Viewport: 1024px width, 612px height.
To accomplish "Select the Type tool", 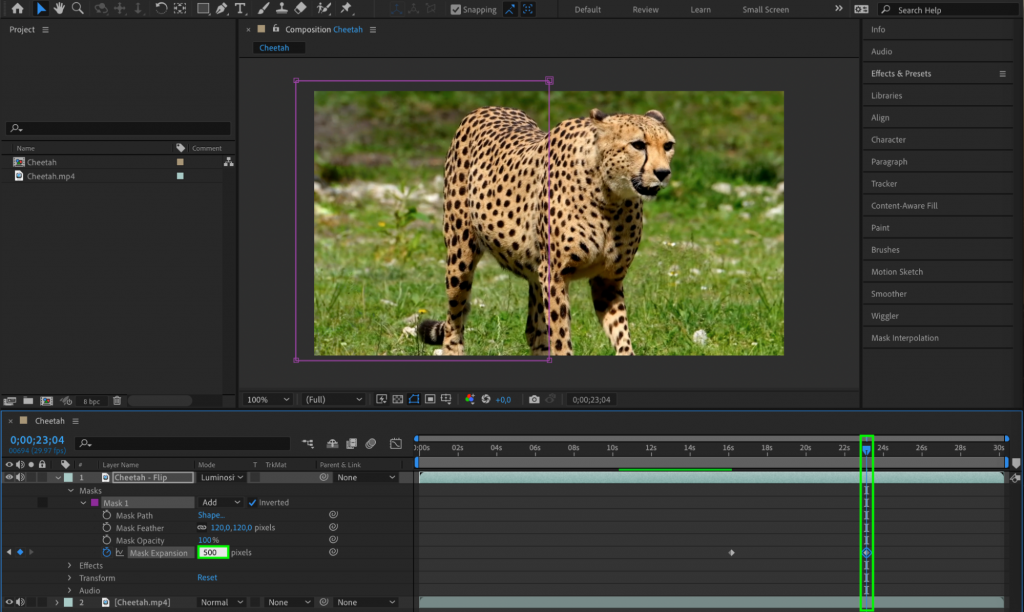I will [240, 9].
